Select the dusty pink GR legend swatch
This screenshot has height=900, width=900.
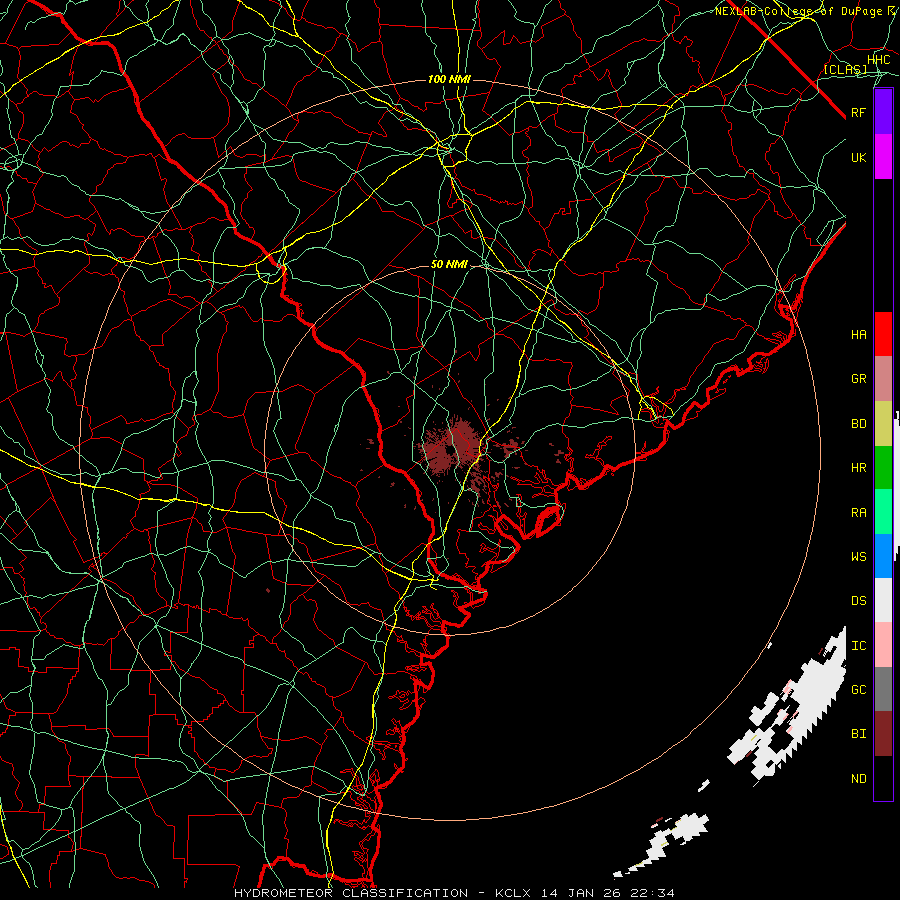coord(883,378)
